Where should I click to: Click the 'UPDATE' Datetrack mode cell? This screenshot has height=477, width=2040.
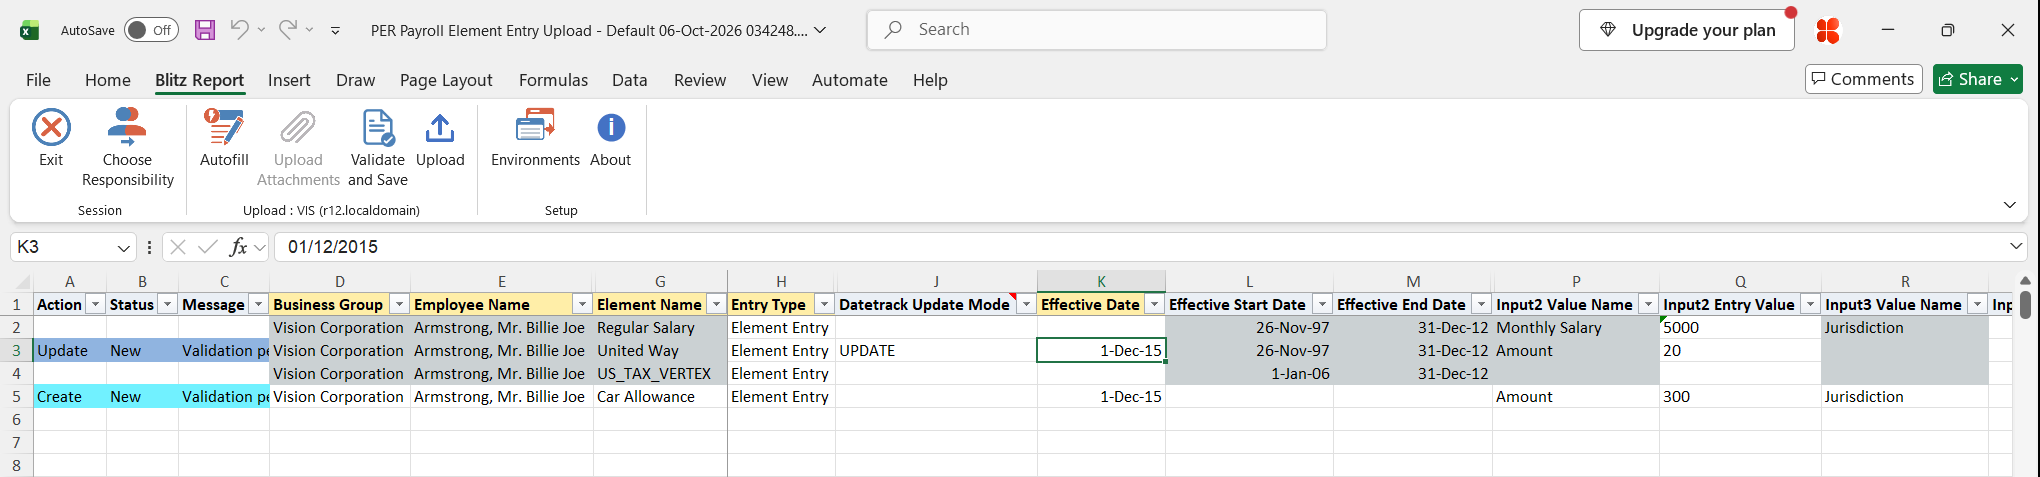tap(936, 351)
